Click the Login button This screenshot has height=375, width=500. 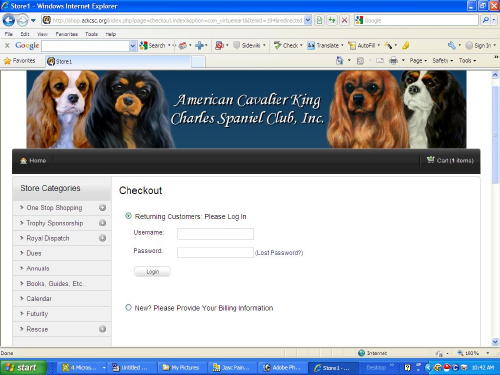152,272
